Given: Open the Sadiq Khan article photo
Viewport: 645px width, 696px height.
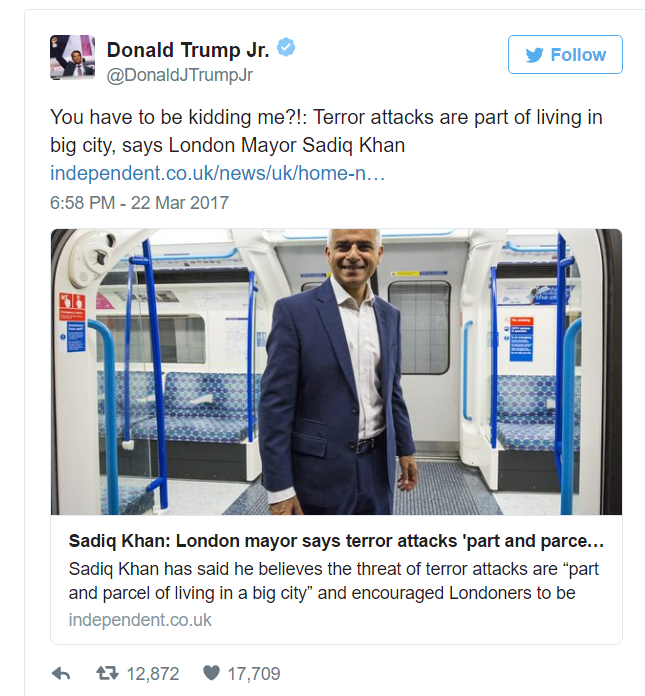Looking at the screenshot, I should click(336, 372).
